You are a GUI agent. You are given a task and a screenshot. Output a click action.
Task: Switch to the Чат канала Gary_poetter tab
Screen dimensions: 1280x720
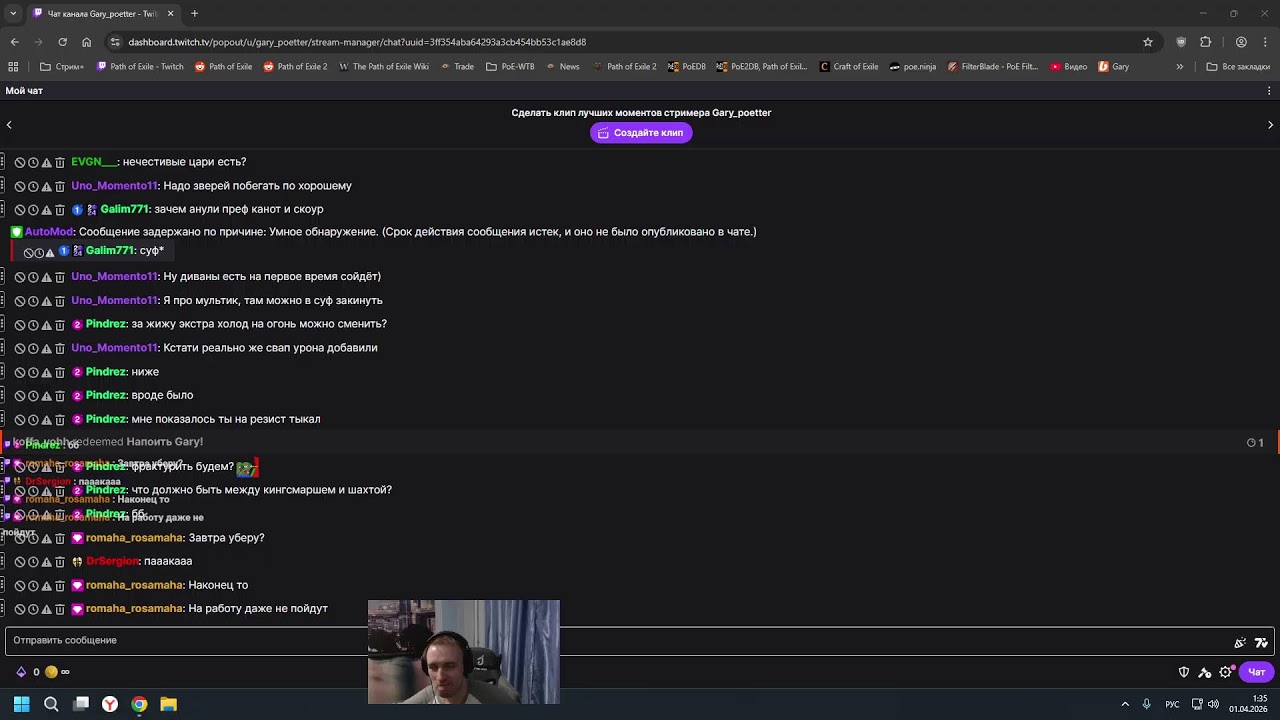pyautogui.click(x=104, y=14)
